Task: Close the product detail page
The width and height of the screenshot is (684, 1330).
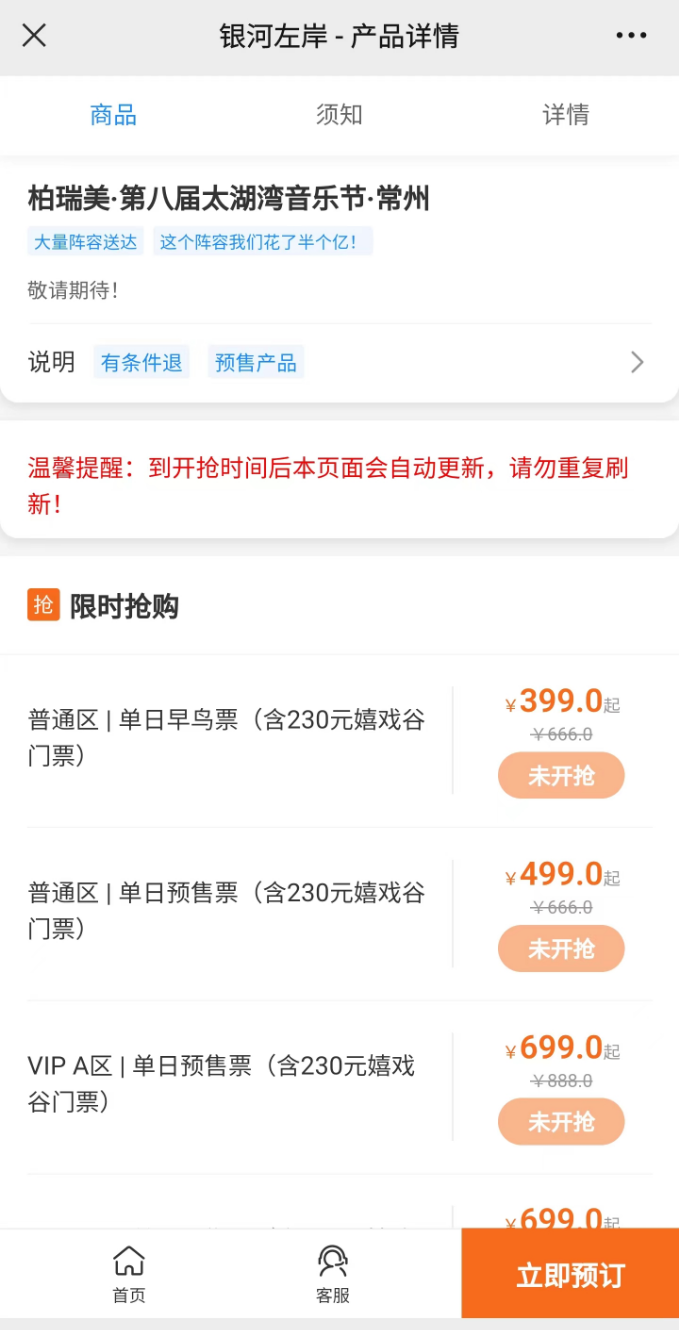Action: pos(34,36)
